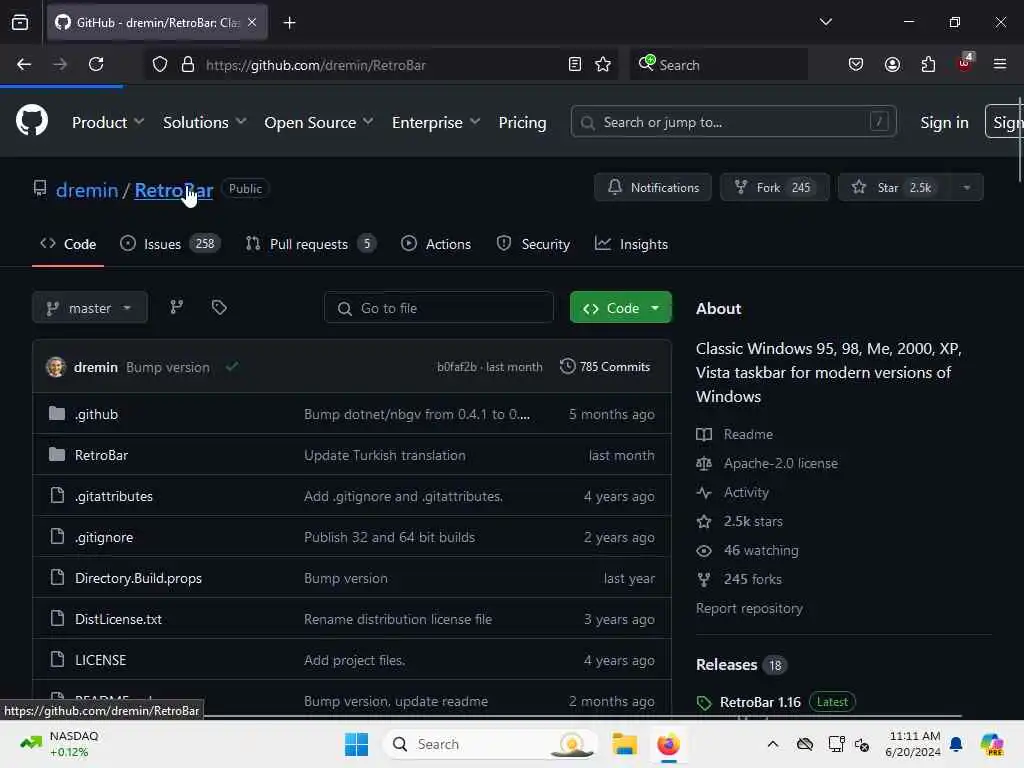Open the extensions puzzle icon
Image resolution: width=1024 pixels, height=768 pixels.
point(928,64)
